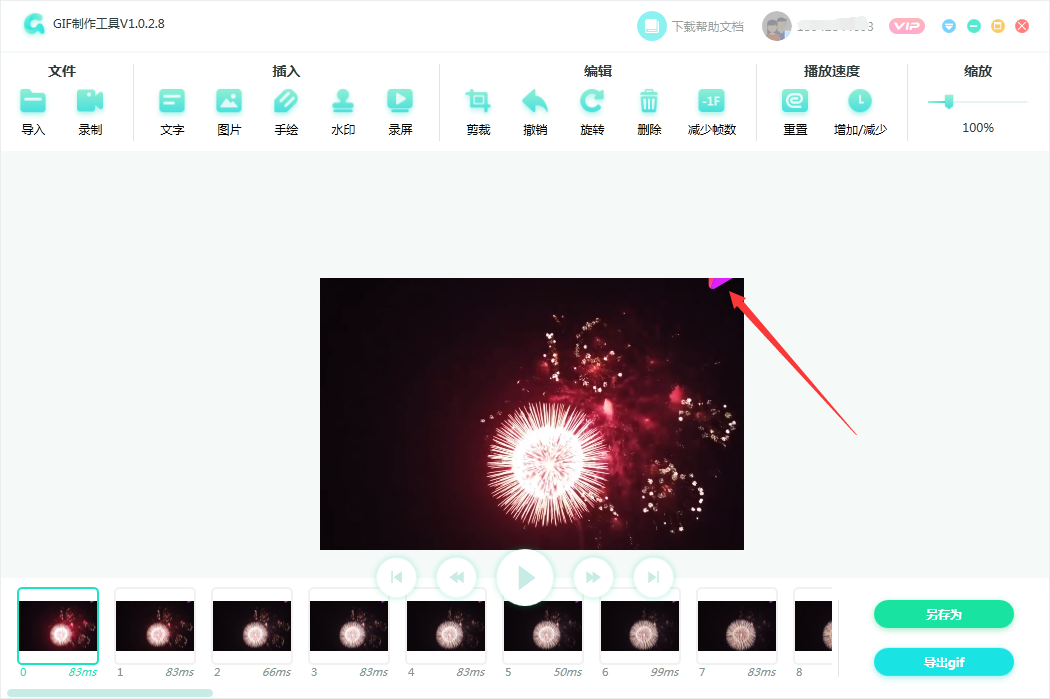Rotate the image with 旋转 icon
1050x699 pixels.
[592, 102]
